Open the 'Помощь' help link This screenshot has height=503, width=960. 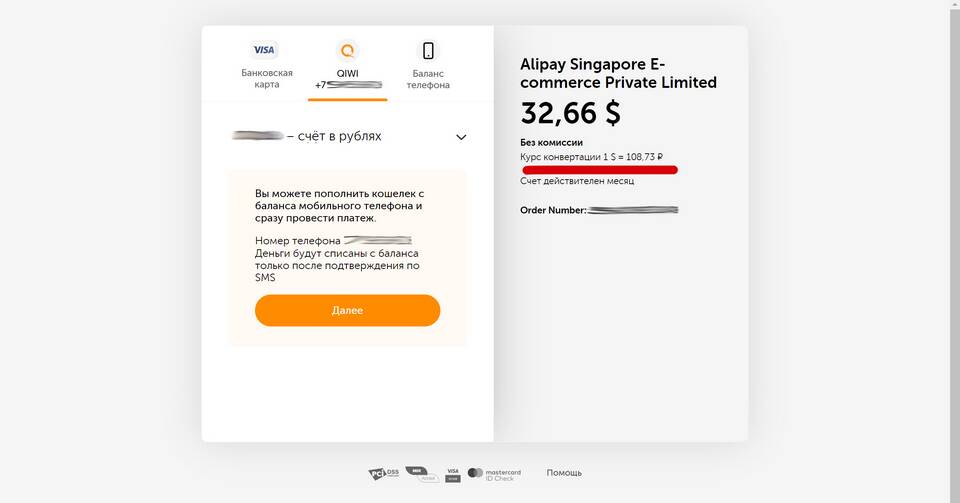click(x=564, y=473)
